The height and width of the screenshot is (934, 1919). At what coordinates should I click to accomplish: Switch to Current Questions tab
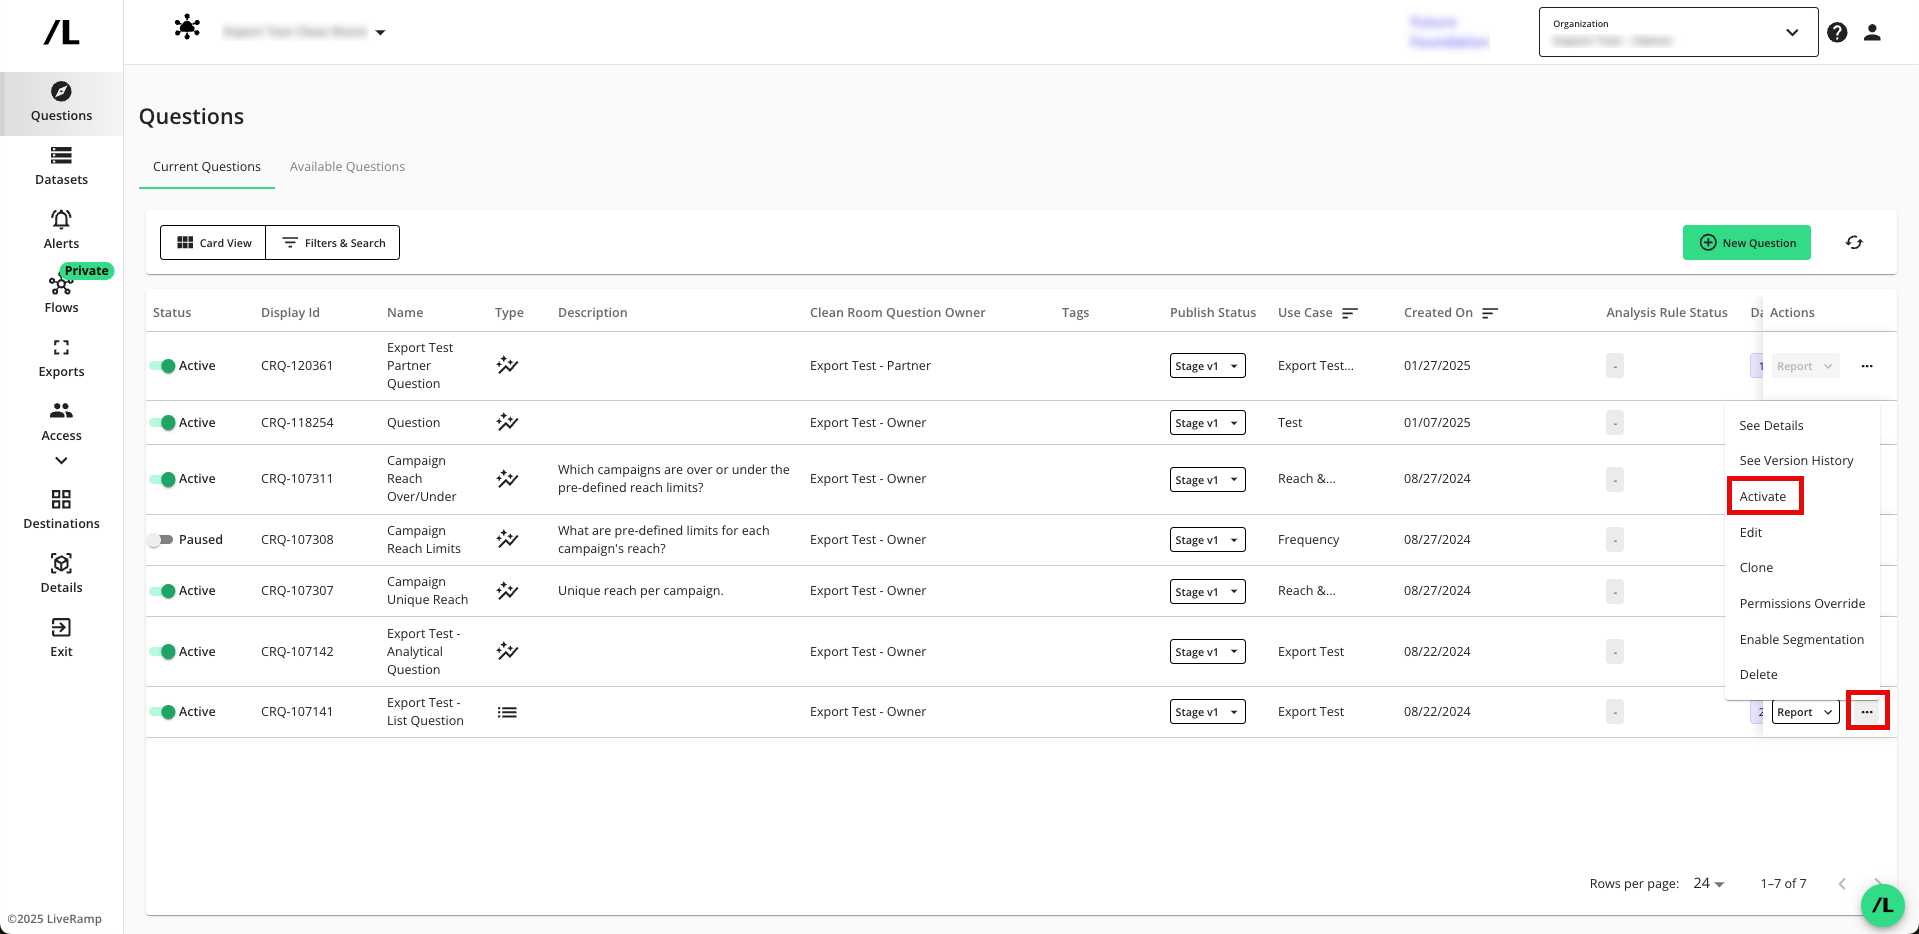click(x=207, y=167)
